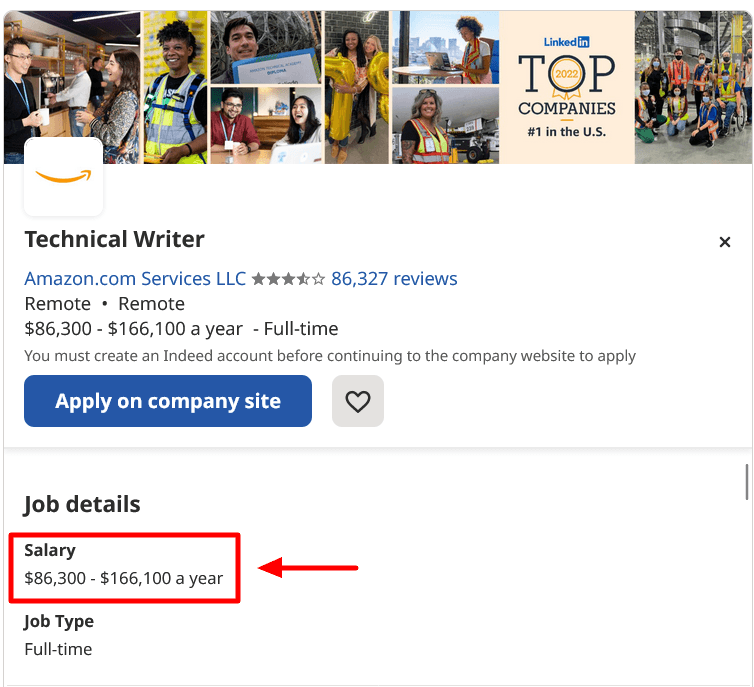This screenshot has height=687, width=754.
Task: Click the LinkedIn logo in the banner
Action: pyautogui.click(x=566, y=42)
